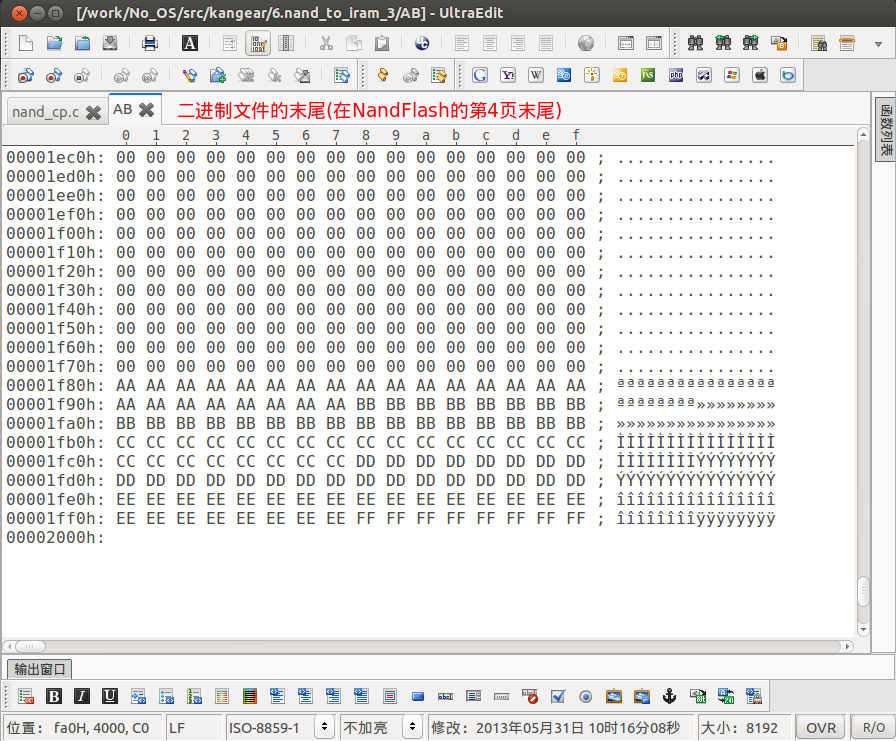Click the Apple logo toolbar icon
Image resolution: width=896 pixels, height=741 pixels.
coord(760,75)
